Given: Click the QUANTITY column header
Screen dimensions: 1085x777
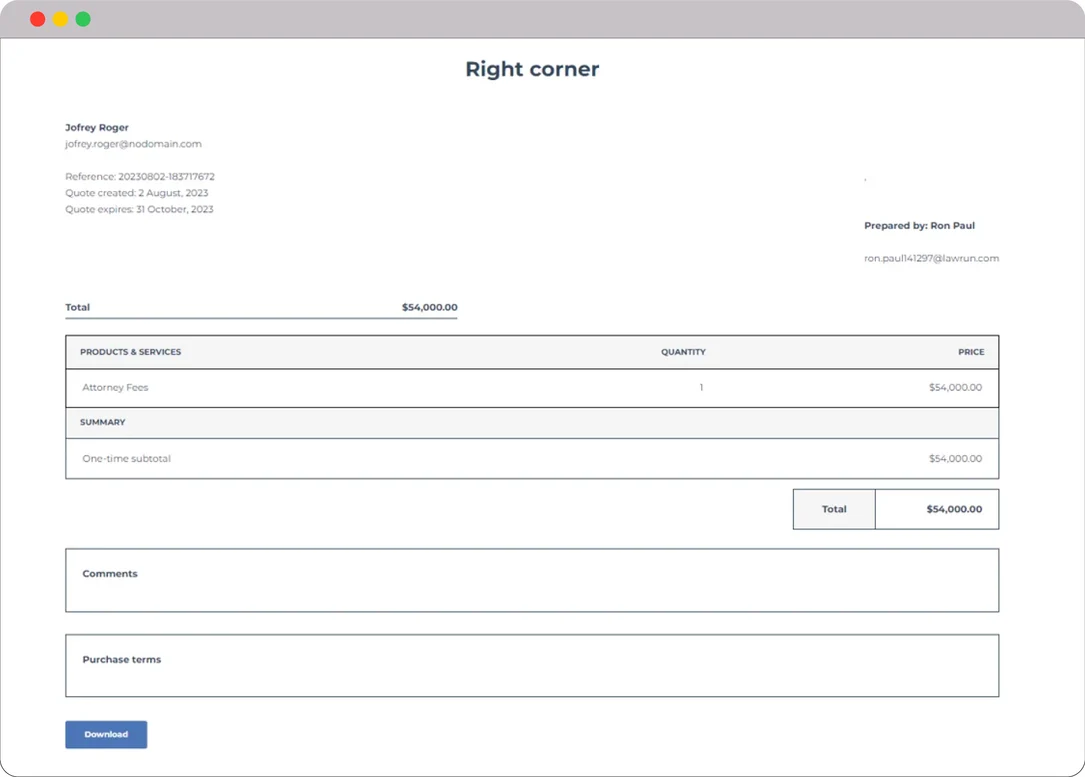Looking at the screenshot, I should click(x=683, y=351).
